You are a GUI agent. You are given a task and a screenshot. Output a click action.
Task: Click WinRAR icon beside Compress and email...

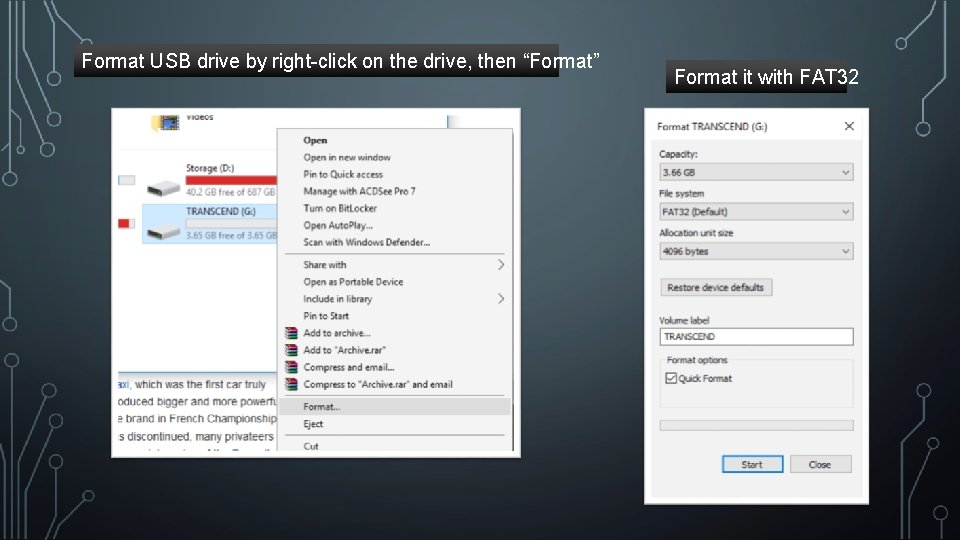pyautogui.click(x=291, y=367)
